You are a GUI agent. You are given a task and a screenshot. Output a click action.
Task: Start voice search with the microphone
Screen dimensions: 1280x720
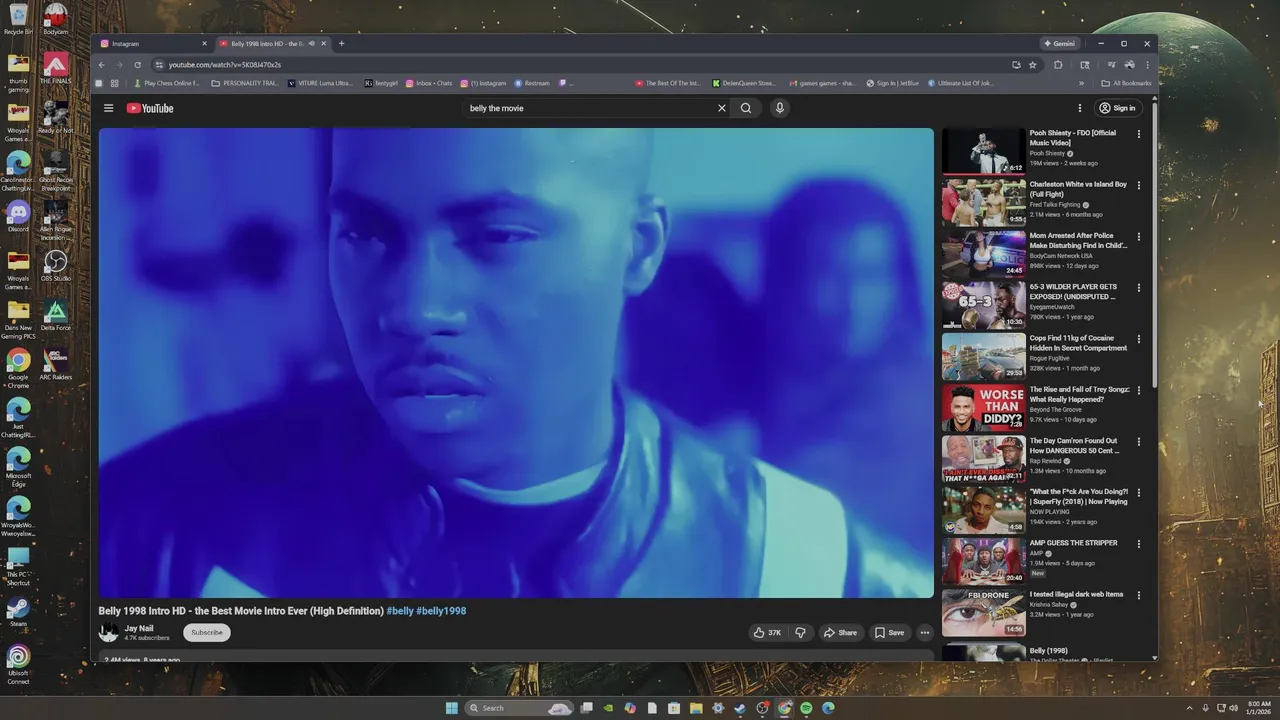point(780,108)
